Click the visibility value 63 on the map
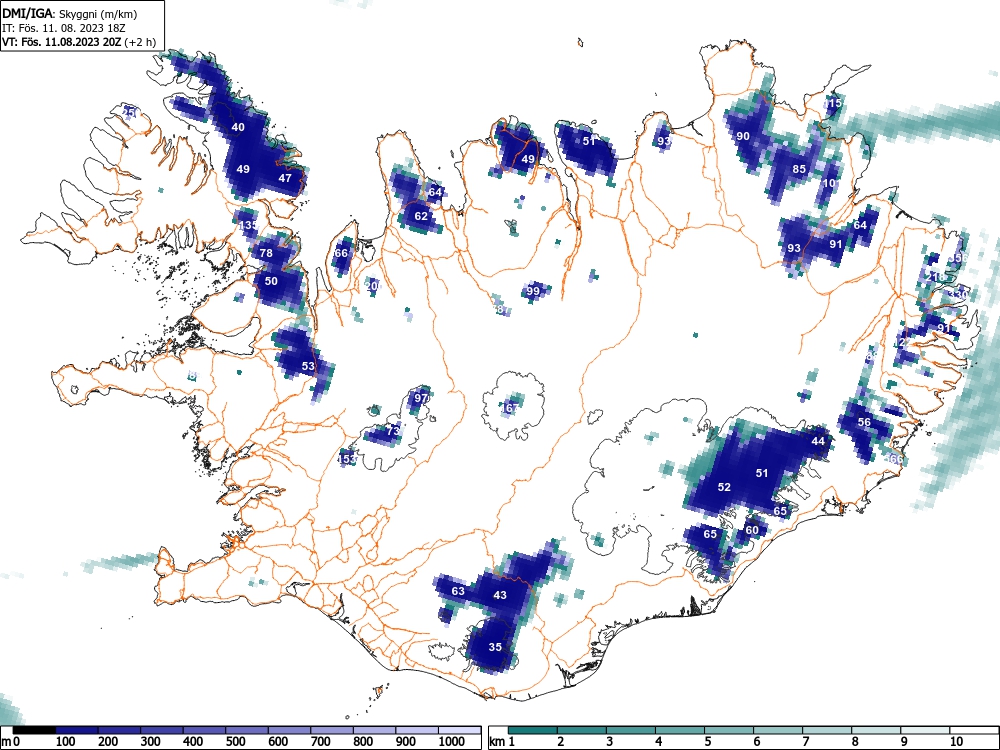The image size is (1000, 750). 458,591
